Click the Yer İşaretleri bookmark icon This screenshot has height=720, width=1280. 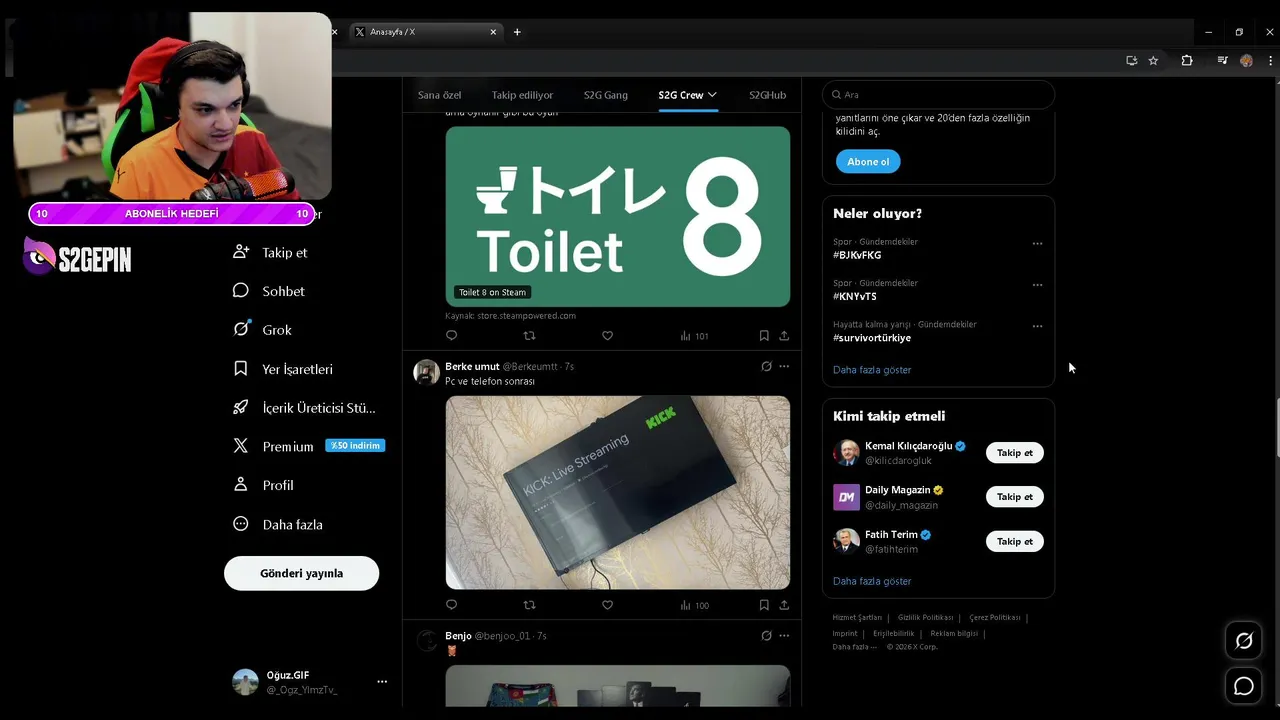coord(240,368)
